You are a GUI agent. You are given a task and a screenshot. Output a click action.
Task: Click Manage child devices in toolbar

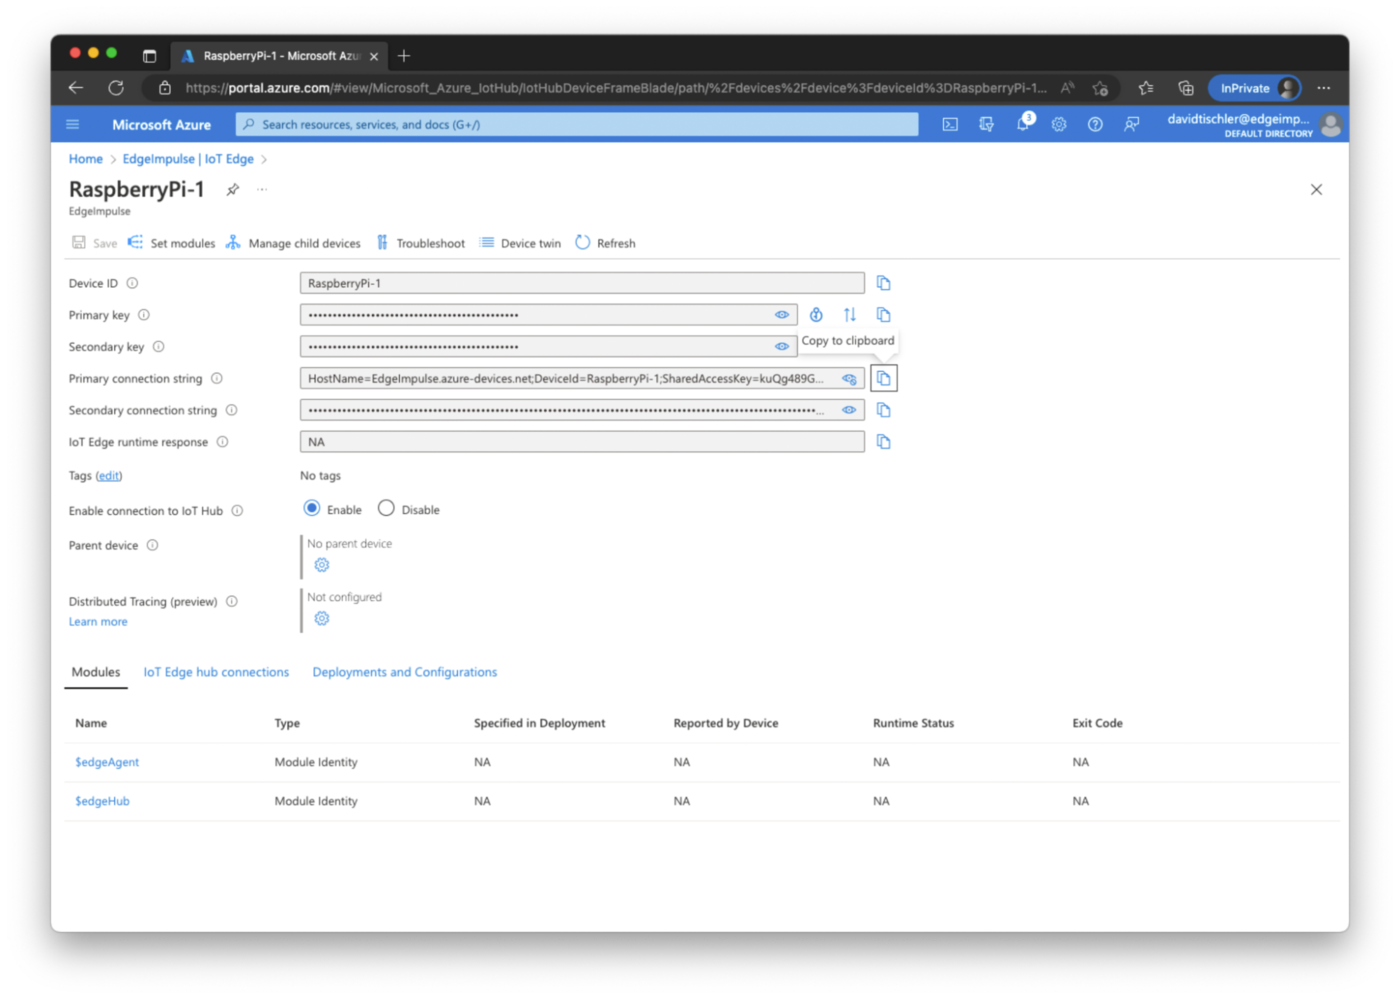pos(293,243)
